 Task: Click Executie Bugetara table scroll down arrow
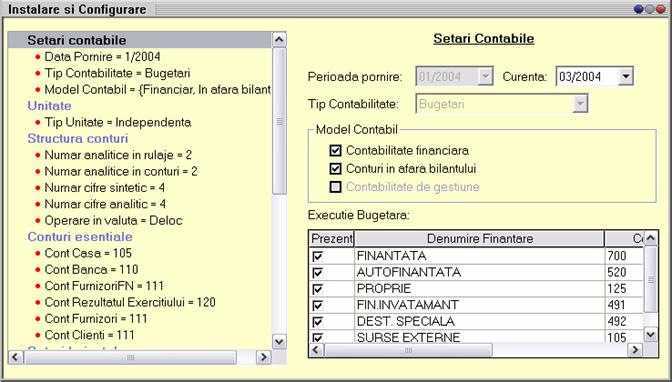pos(651,334)
